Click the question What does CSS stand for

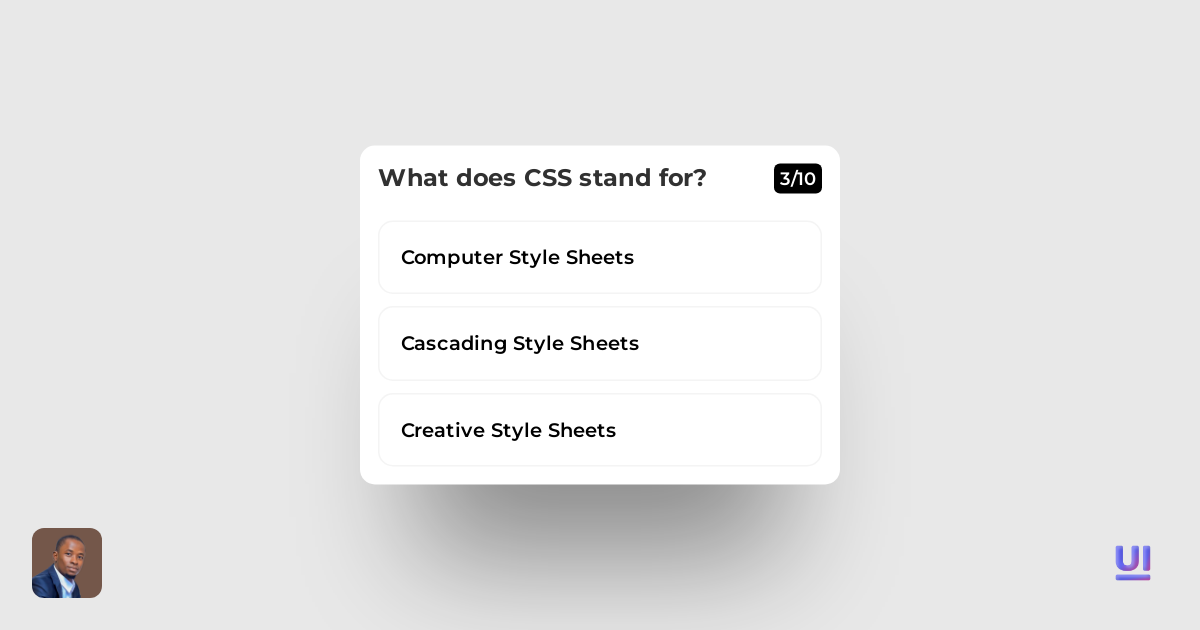click(x=543, y=178)
